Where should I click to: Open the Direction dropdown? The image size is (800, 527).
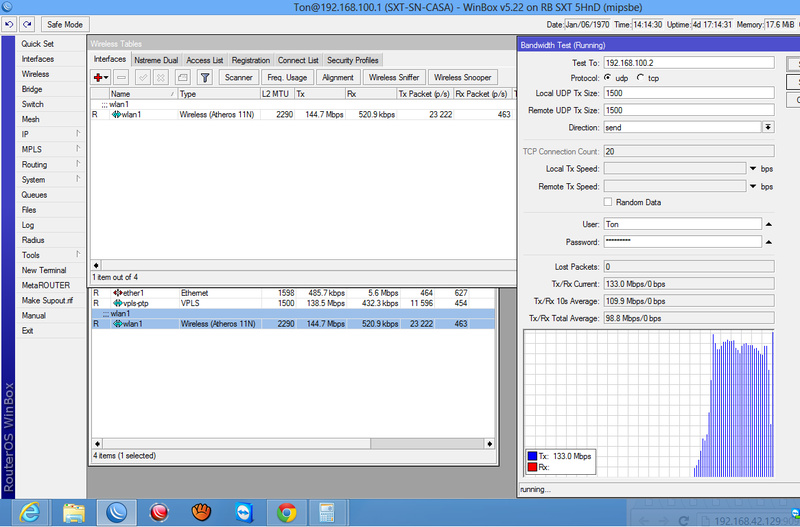click(x=768, y=127)
